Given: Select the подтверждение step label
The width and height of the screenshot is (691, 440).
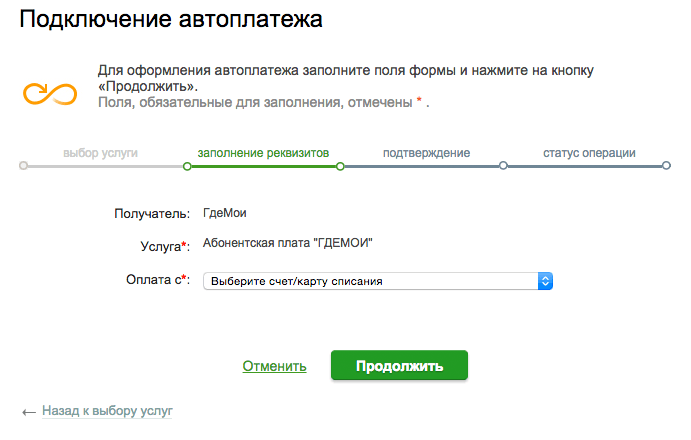Looking at the screenshot, I should (426, 153).
